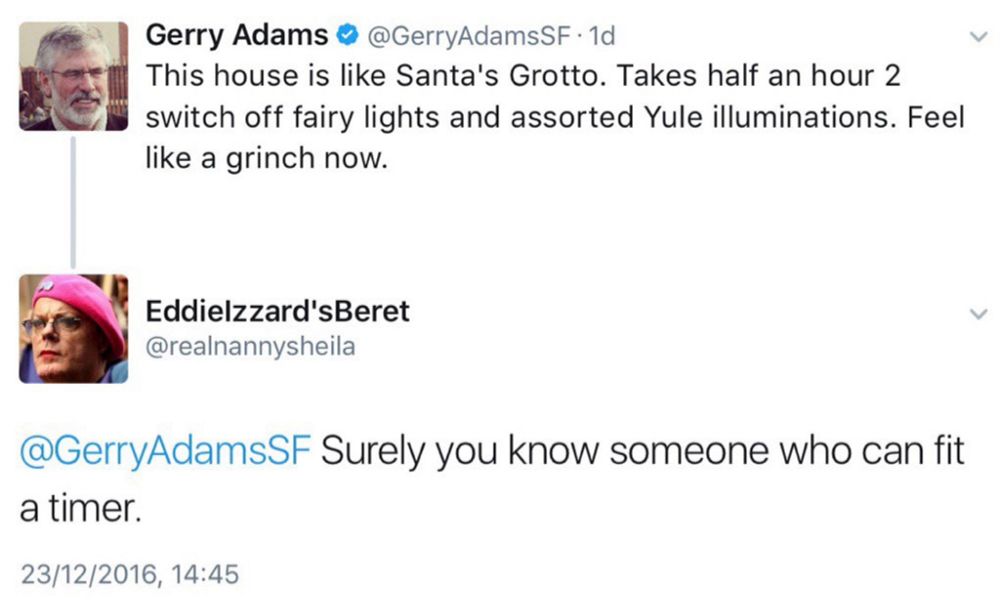Click the 1d timestamp on Gerry Adams' tweet
This screenshot has width=1000, height=609.
[x=600, y=33]
